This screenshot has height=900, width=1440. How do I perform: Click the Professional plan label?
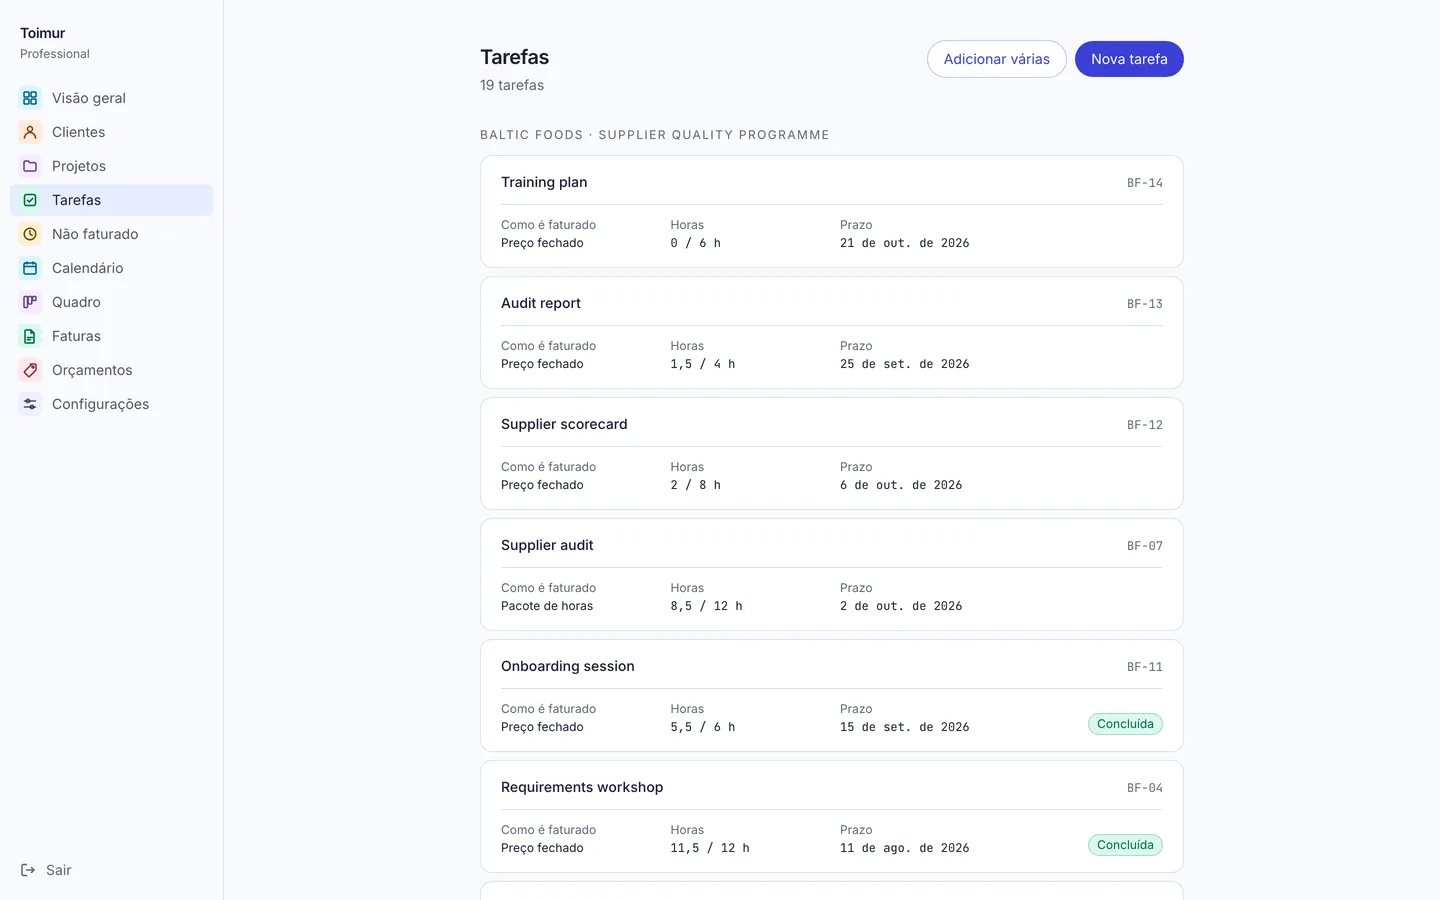click(55, 54)
